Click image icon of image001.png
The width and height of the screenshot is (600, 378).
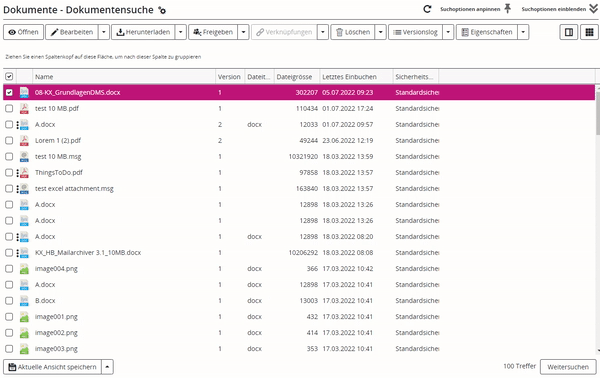24,317
